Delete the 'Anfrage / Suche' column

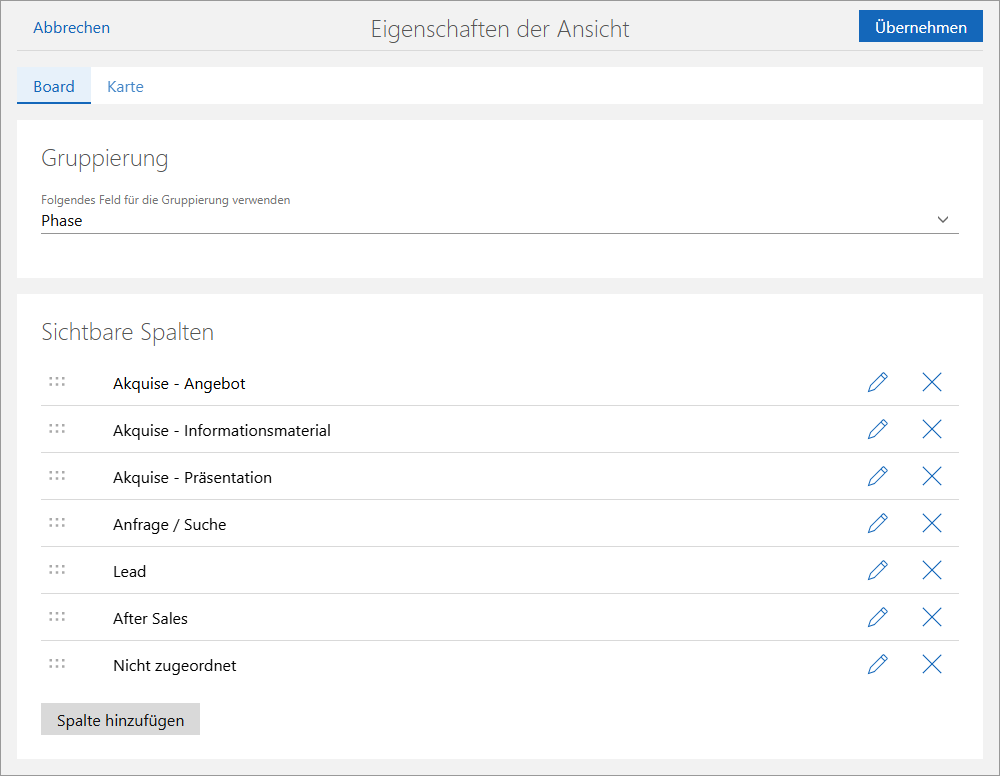tap(932, 523)
